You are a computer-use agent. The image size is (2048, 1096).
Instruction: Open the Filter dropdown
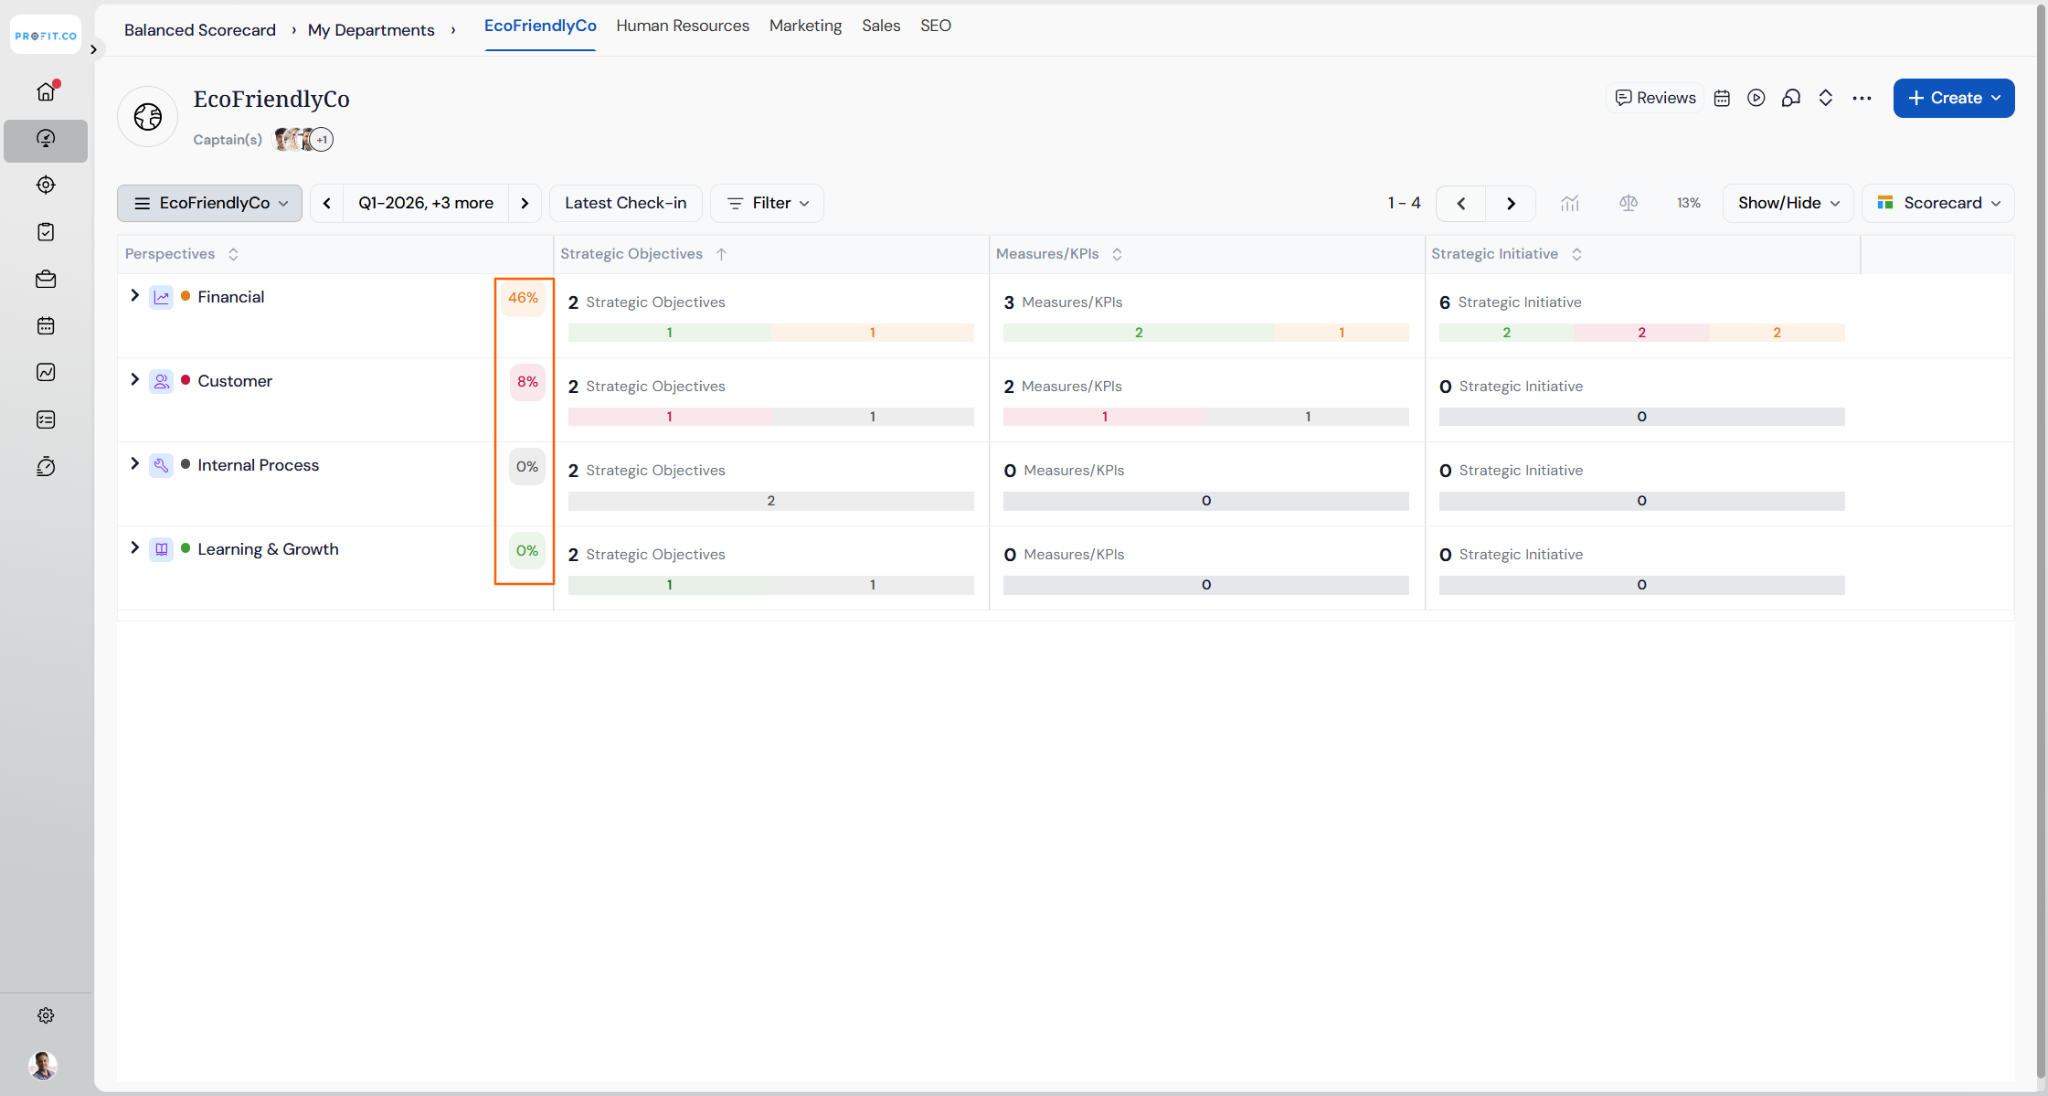(767, 203)
